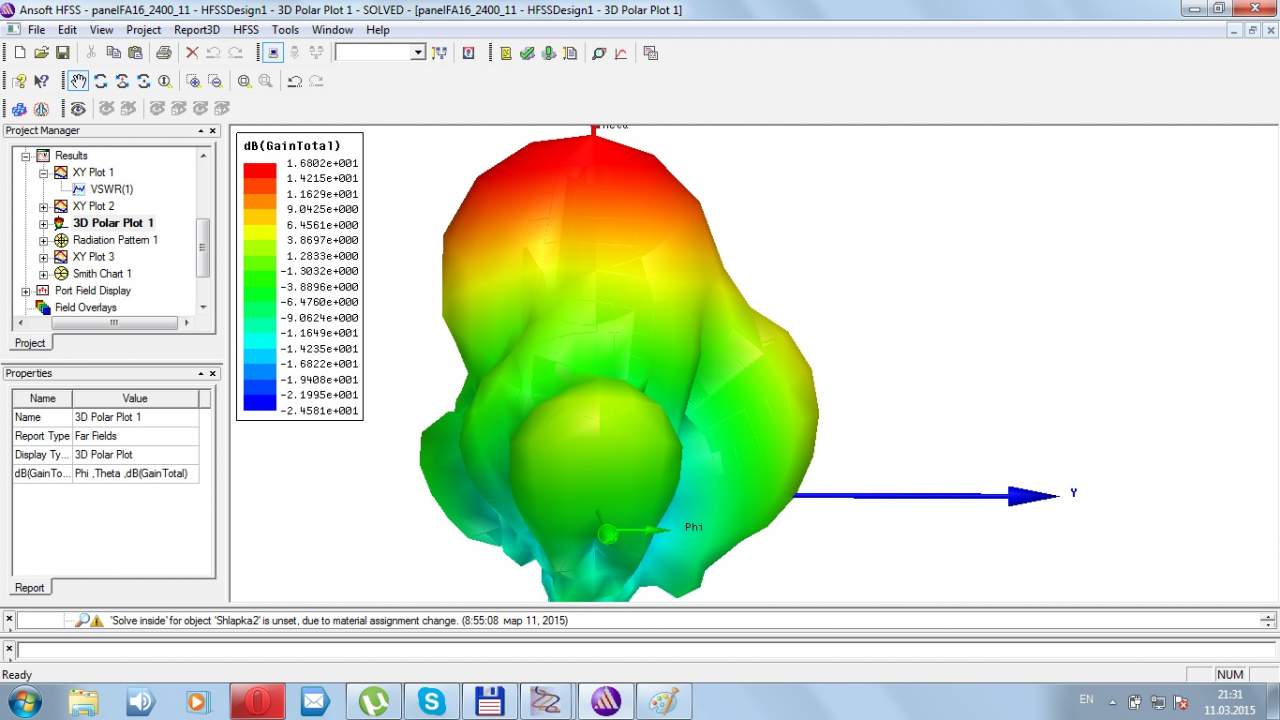The image size is (1280, 720).
Task: Select VSWR(1) trace in tree
Action: (x=111, y=189)
